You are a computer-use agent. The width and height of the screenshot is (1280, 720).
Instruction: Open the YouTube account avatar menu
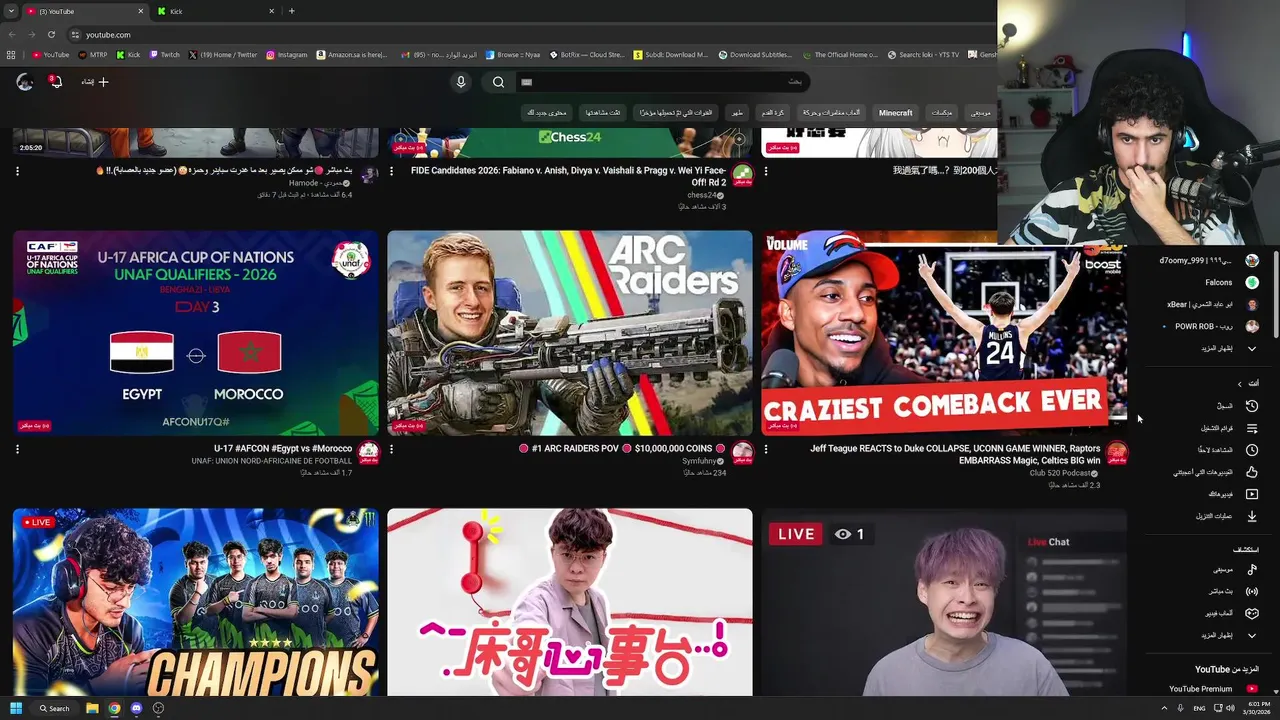tap(25, 82)
